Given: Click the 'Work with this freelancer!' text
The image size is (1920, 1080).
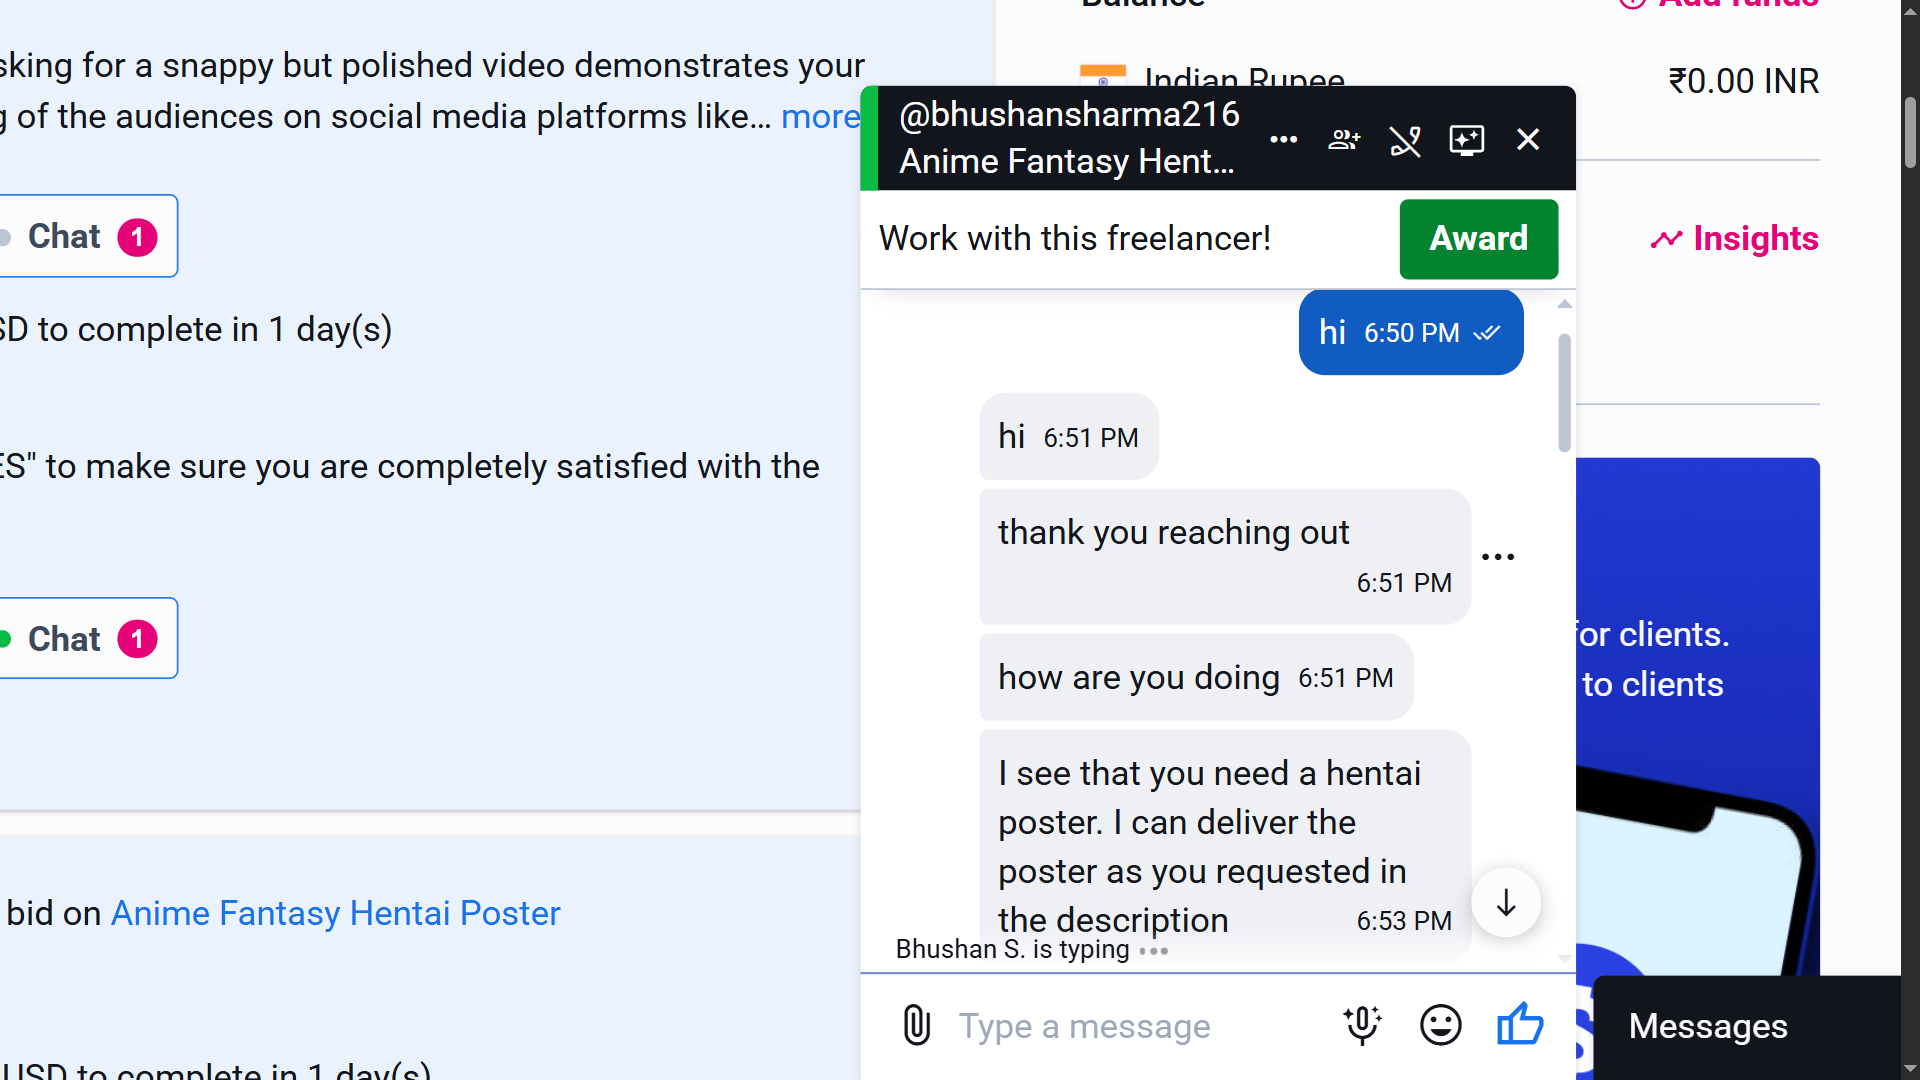Looking at the screenshot, I should [1075, 239].
